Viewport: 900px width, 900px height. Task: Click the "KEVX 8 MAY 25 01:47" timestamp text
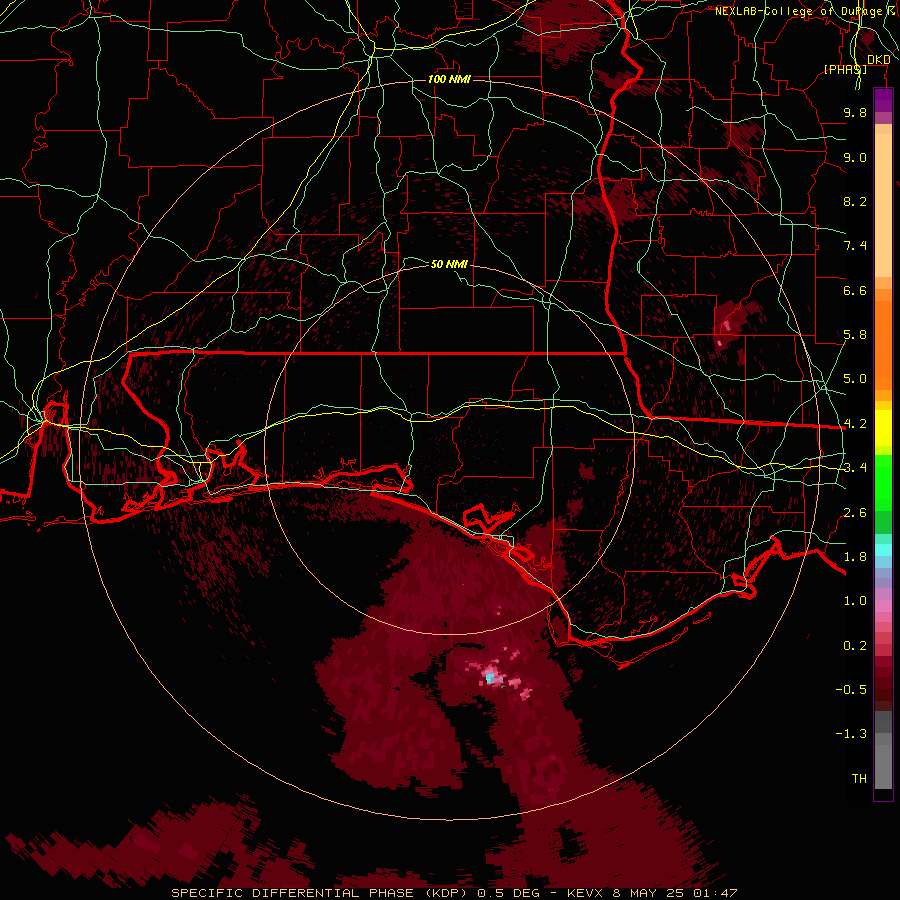pos(652,893)
